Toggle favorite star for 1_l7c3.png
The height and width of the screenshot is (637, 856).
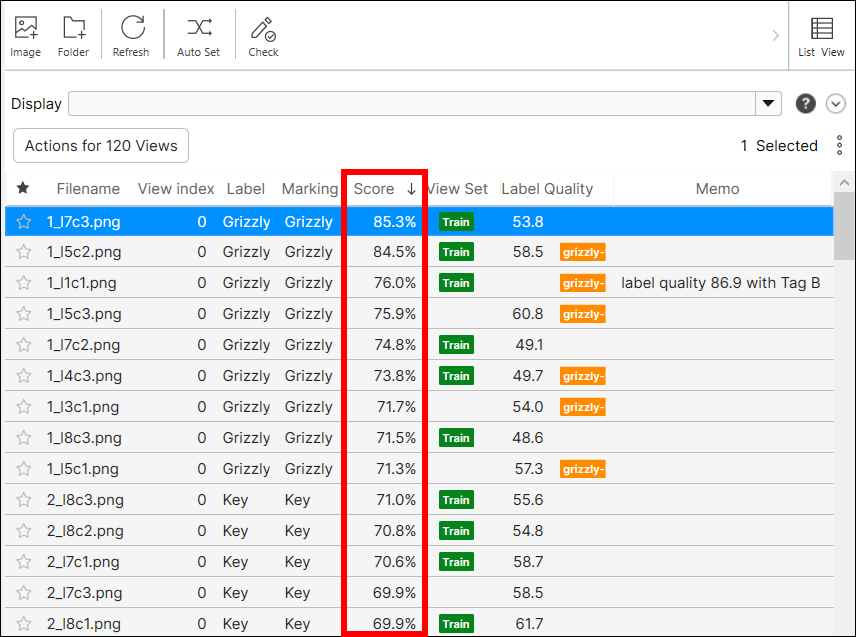[x=24, y=222]
